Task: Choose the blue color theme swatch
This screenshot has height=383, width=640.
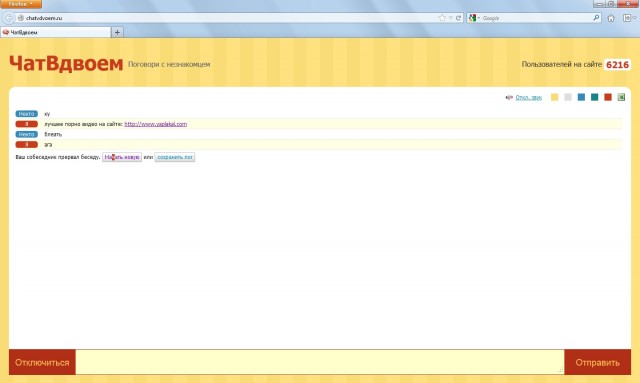Action: click(581, 97)
